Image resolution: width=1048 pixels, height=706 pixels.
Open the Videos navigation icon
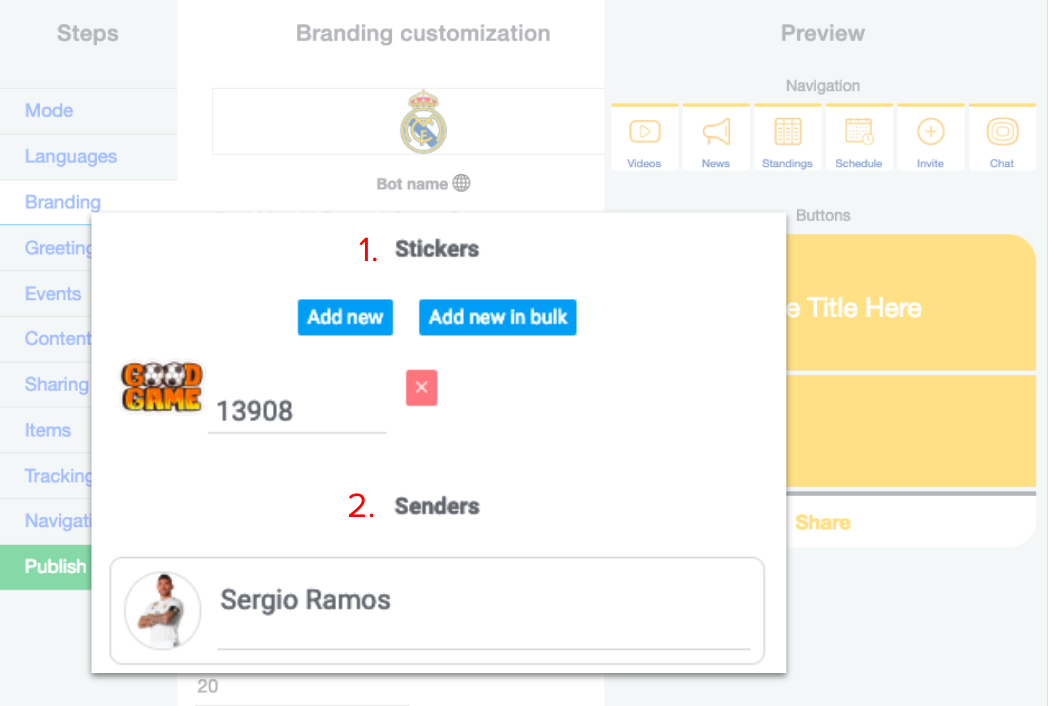(x=644, y=132)
